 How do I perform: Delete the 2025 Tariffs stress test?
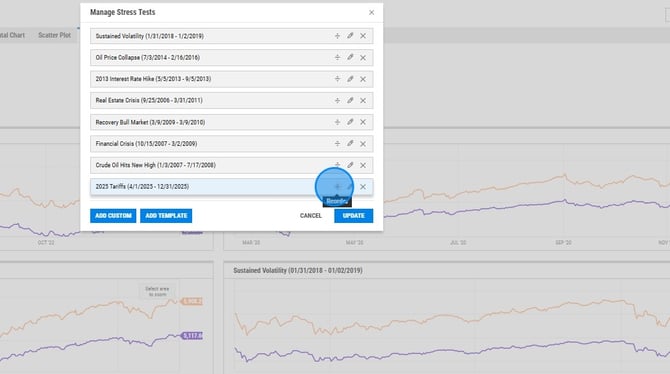pos(363,187)
